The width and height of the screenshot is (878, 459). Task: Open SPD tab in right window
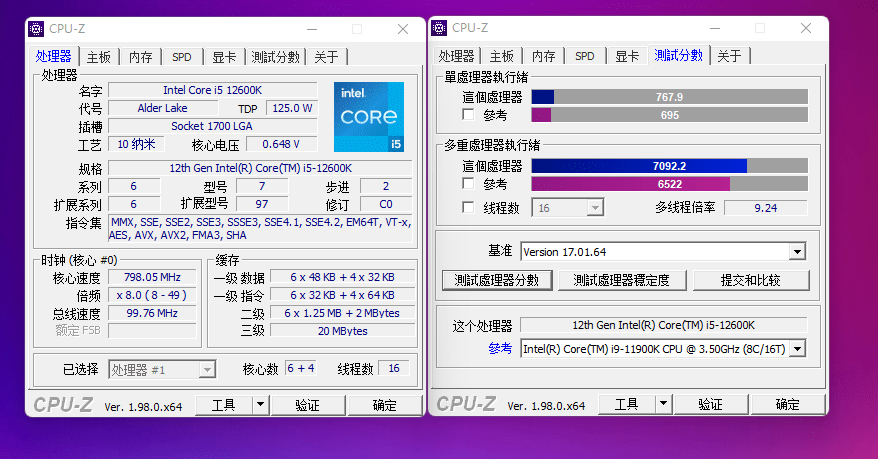pyautogui.click(x=585, y=55)
